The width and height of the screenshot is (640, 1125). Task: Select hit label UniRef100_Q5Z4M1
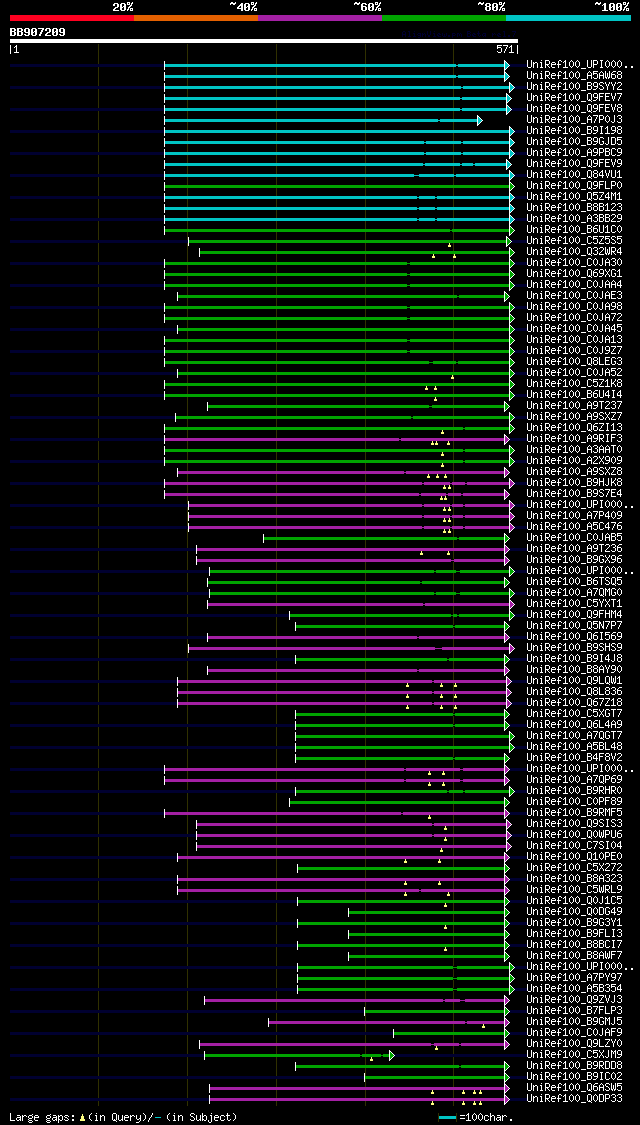click(575, 197)
